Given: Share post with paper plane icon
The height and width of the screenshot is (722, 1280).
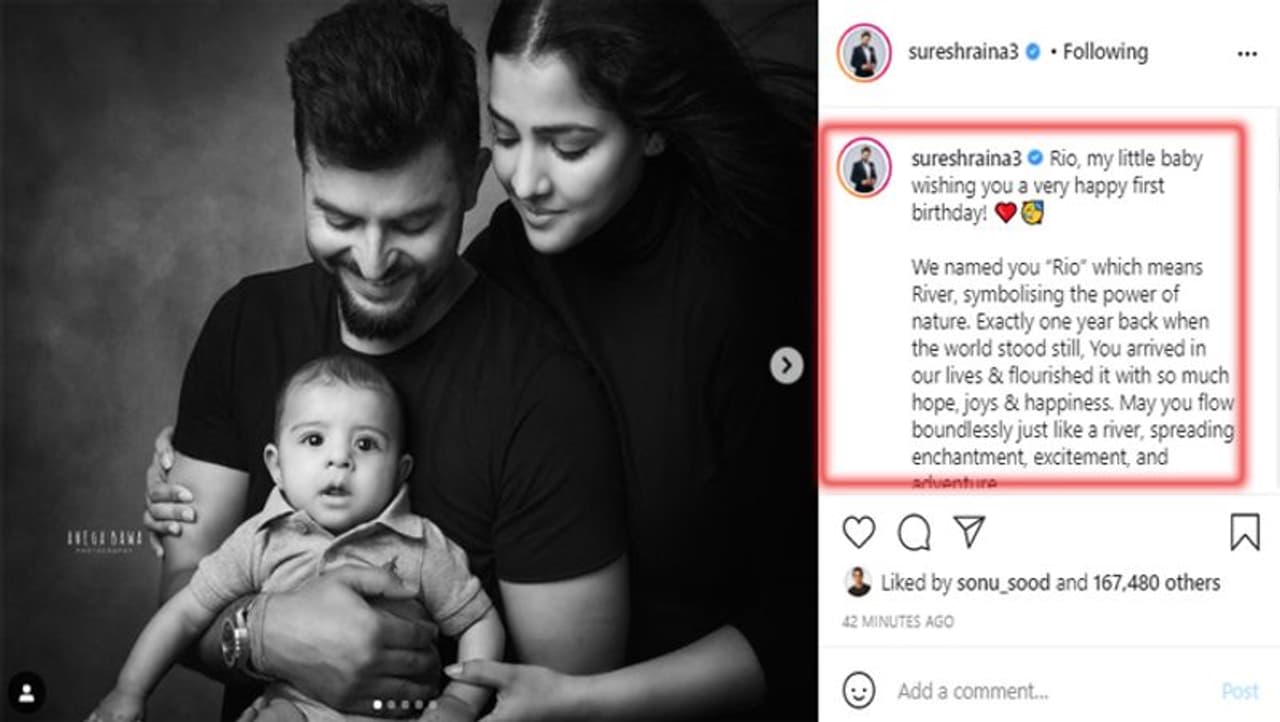Looking at the screenshot, I should click(969, 531).
